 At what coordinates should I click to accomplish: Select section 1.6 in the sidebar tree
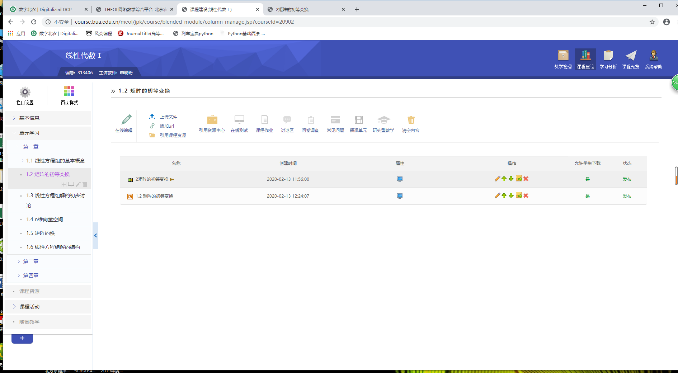pos(53,247)
